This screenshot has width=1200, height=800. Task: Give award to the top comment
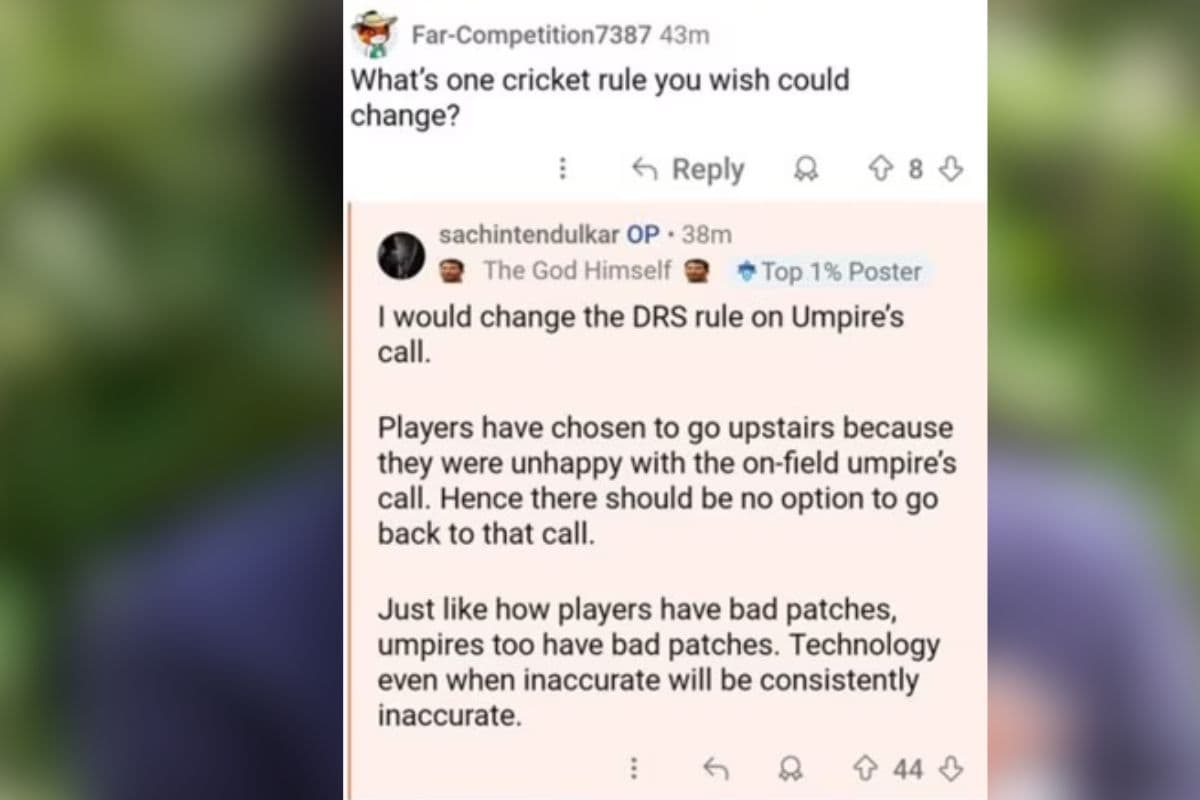click(x=805, y=170)
